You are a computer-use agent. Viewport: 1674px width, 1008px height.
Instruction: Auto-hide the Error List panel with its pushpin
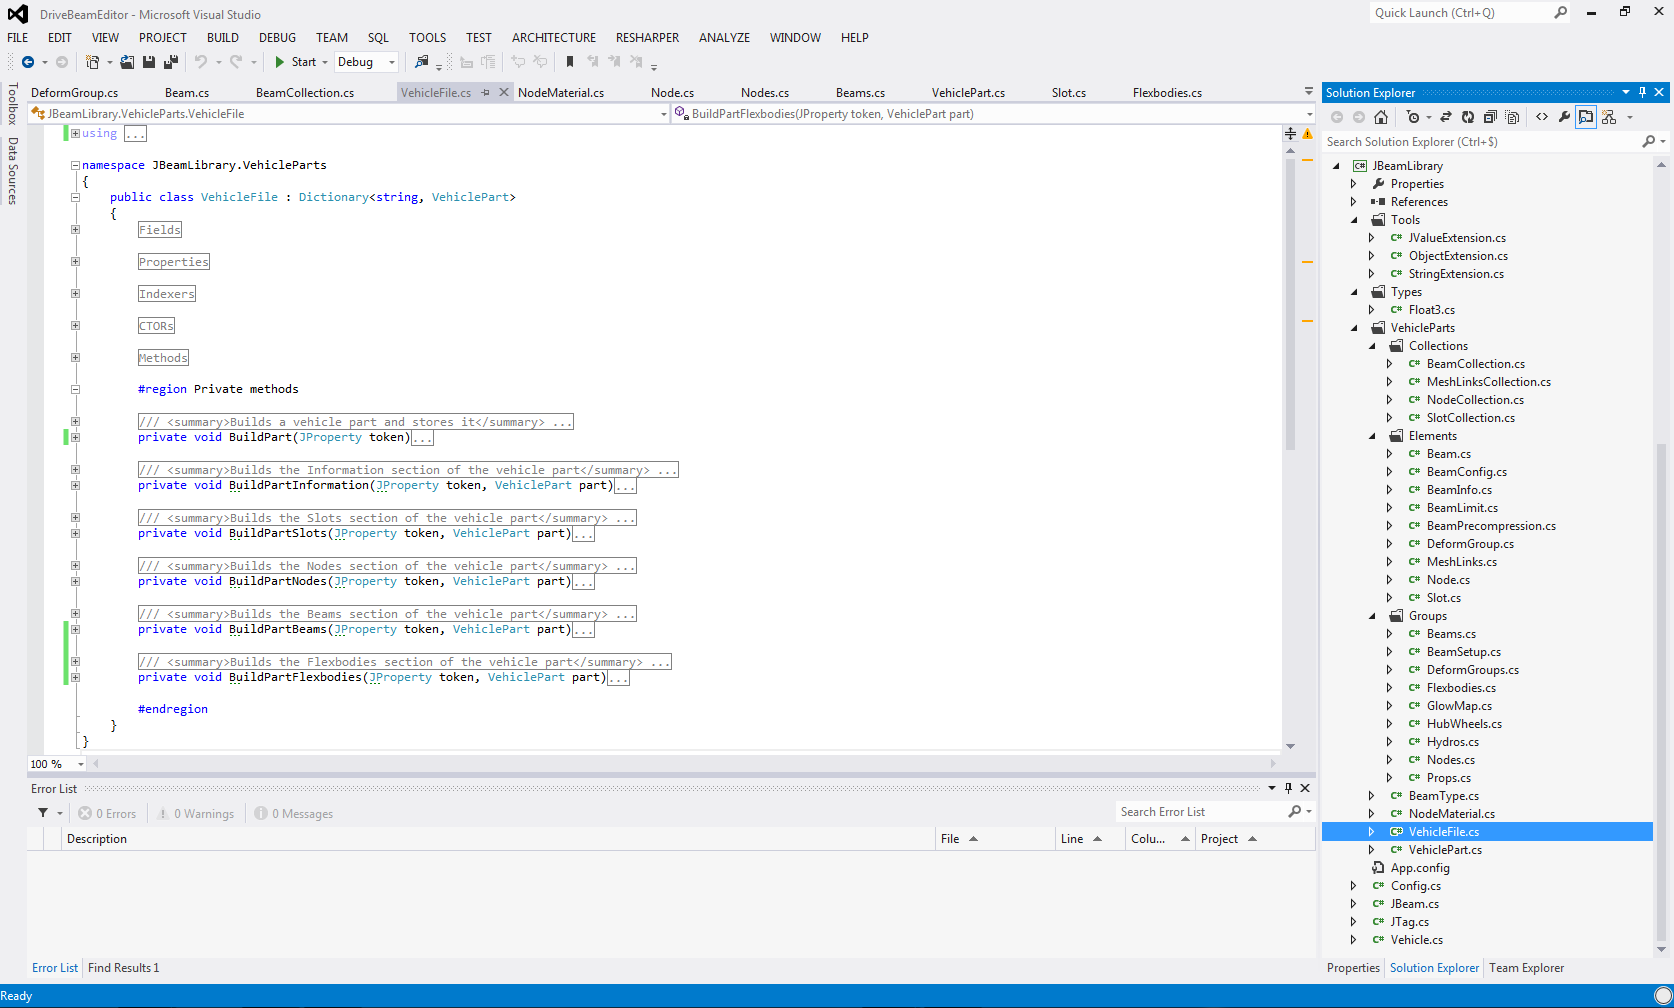click(1288, 788)
